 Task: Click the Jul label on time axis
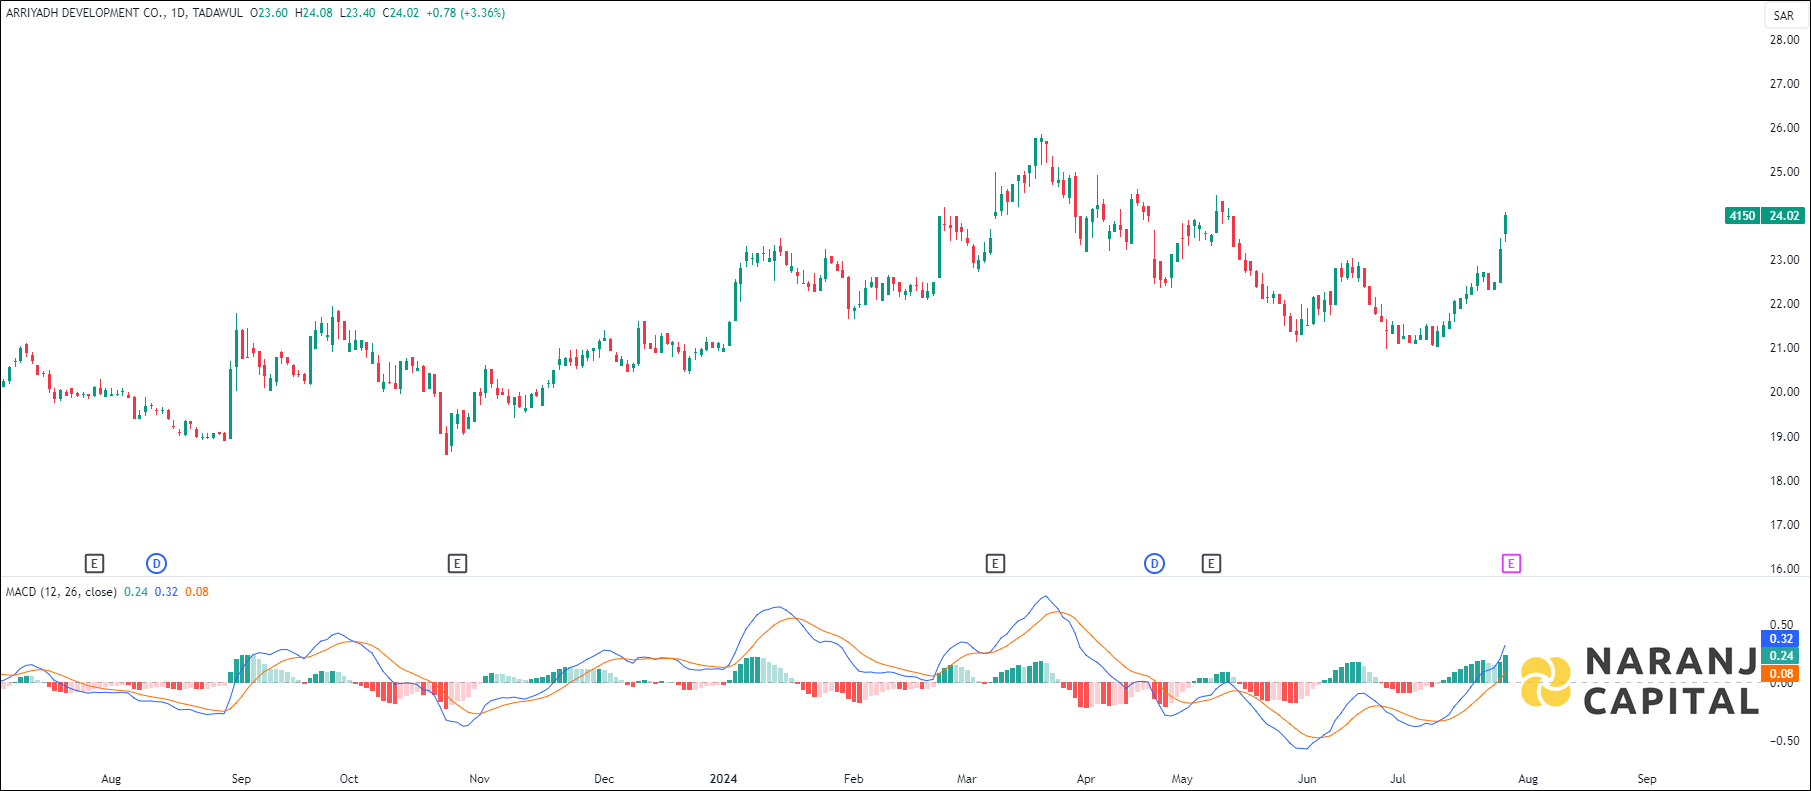point(1398,779)
